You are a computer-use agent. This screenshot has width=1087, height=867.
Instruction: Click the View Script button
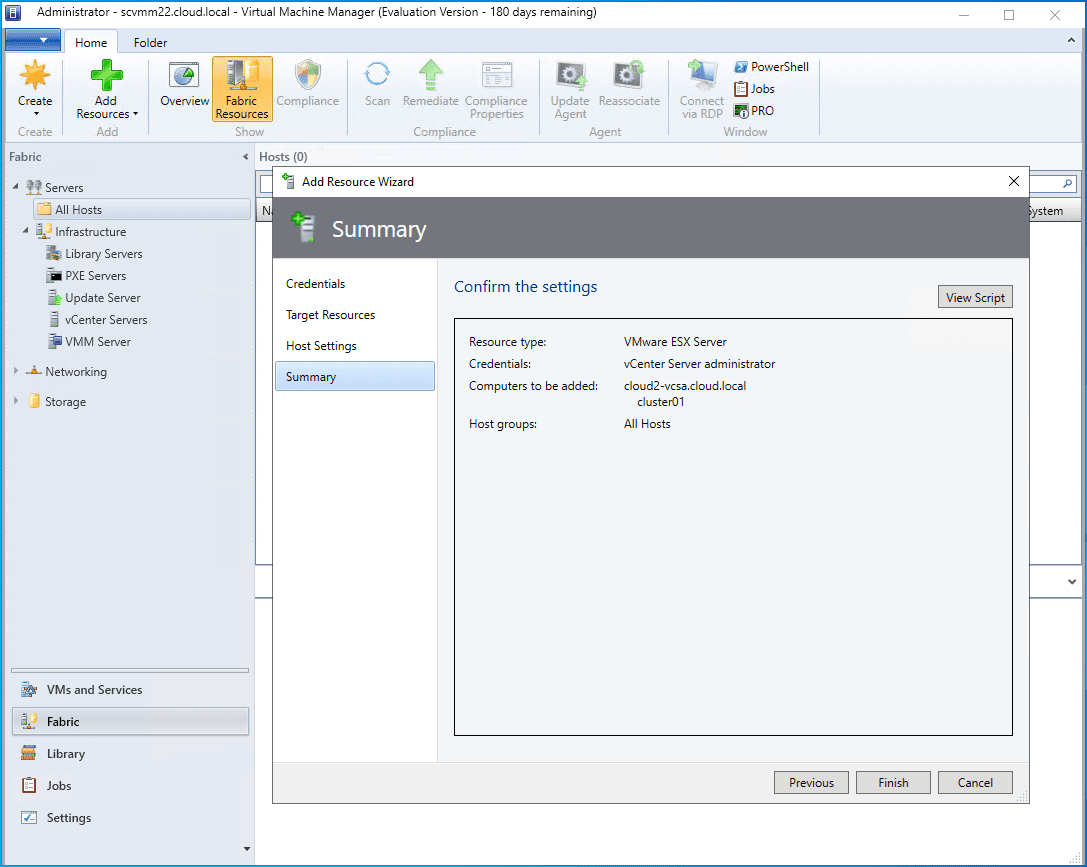[x=975, y=297]
